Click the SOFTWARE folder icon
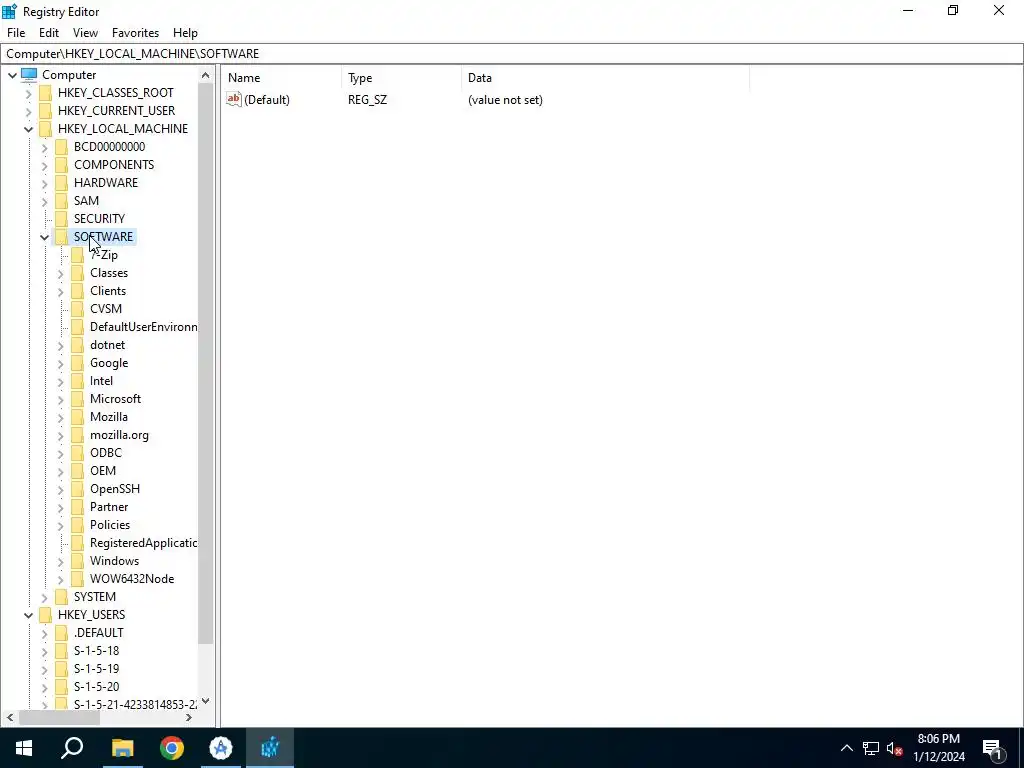 [61, 236]
